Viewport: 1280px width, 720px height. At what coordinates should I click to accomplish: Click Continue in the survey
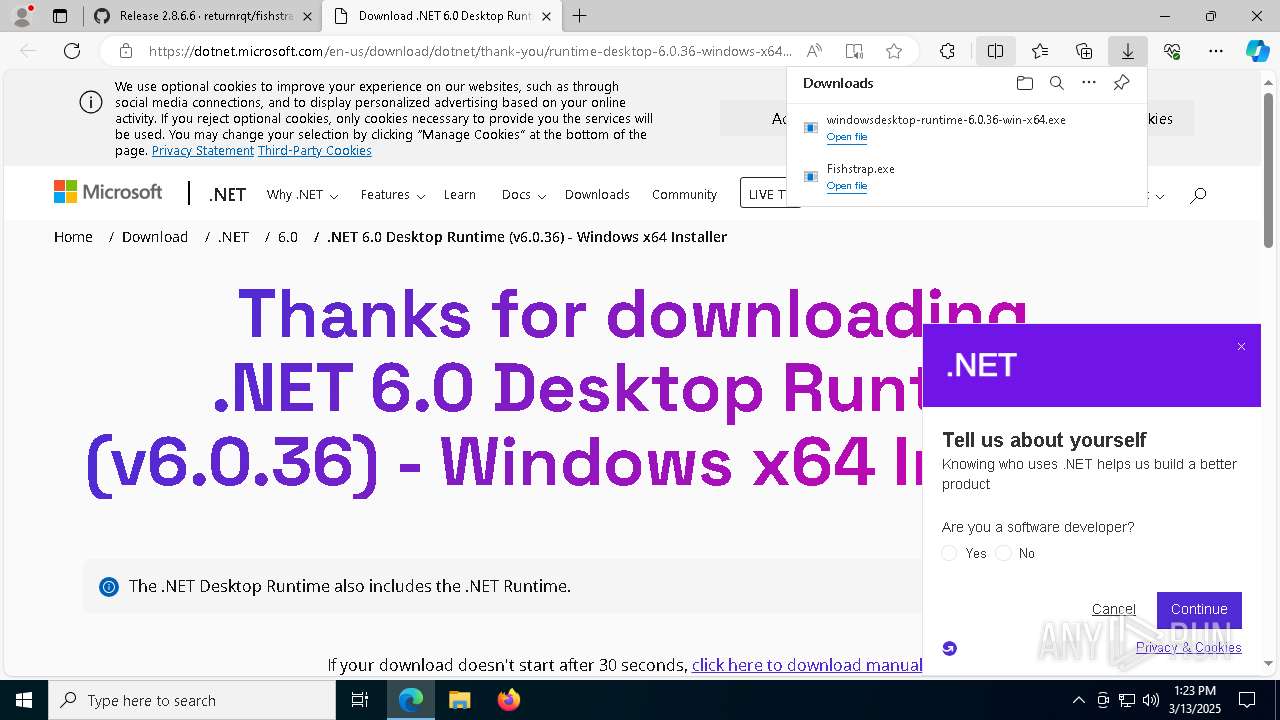coord(1199,609)
